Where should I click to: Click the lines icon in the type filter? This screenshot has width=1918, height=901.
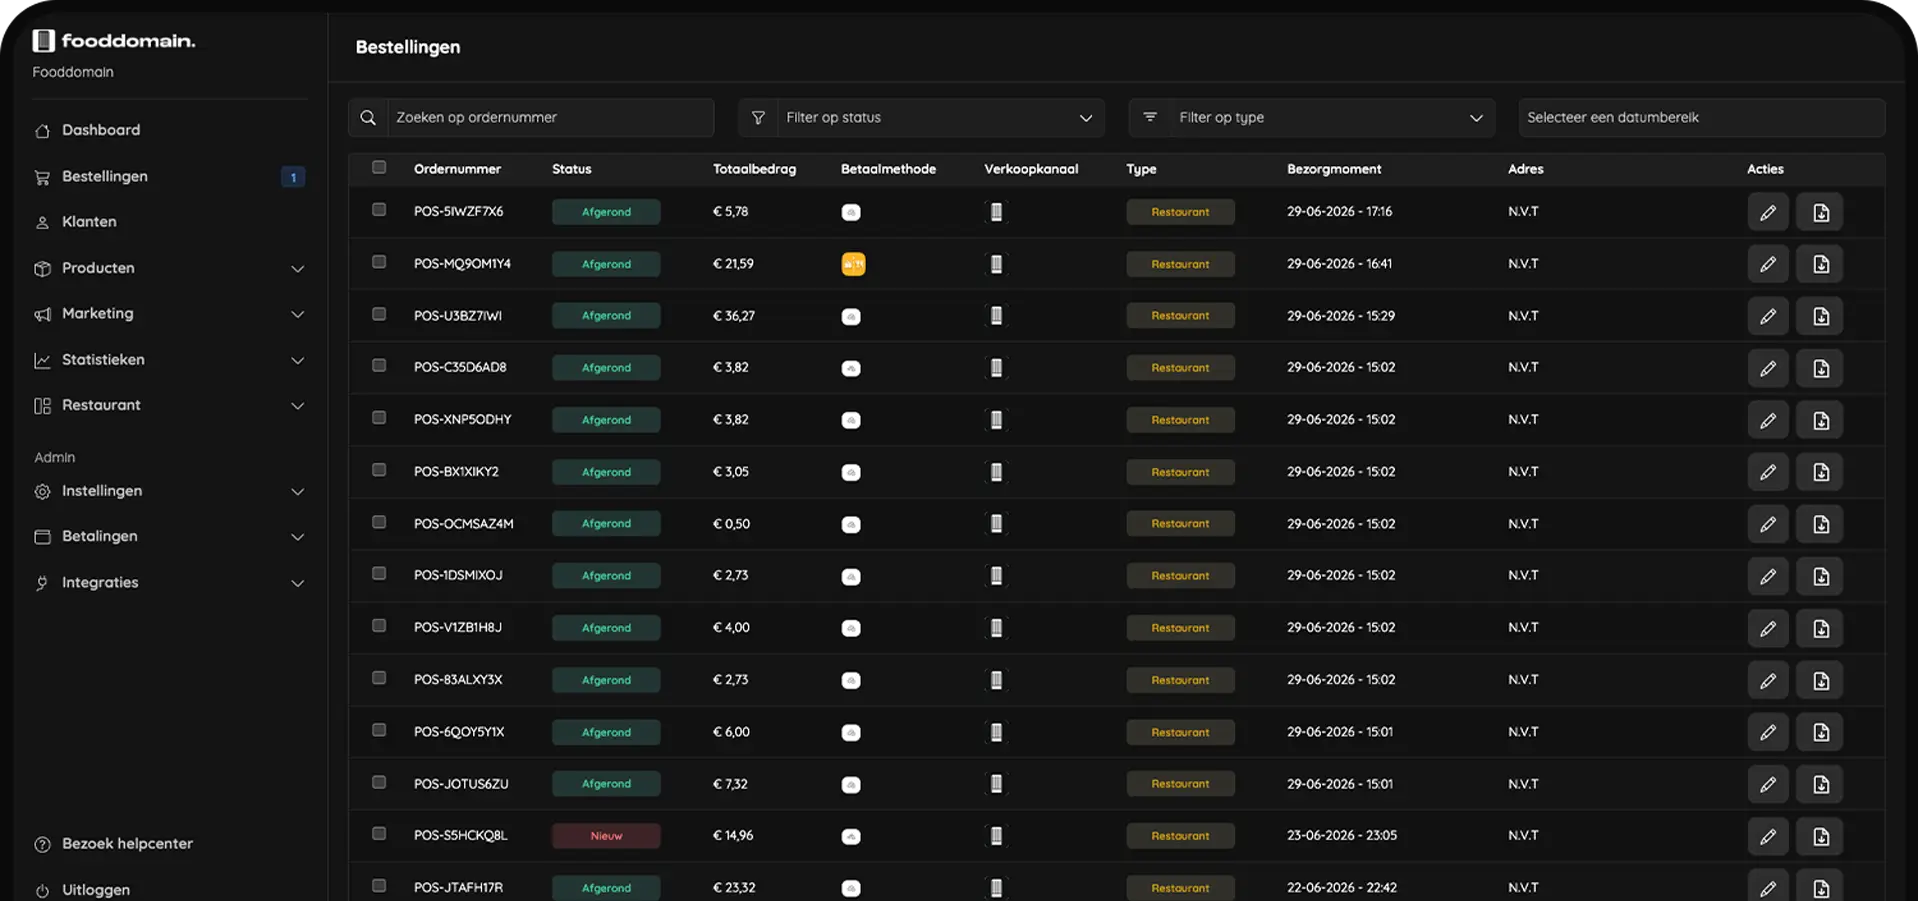pyautogui.click(x=1150, y=117)
